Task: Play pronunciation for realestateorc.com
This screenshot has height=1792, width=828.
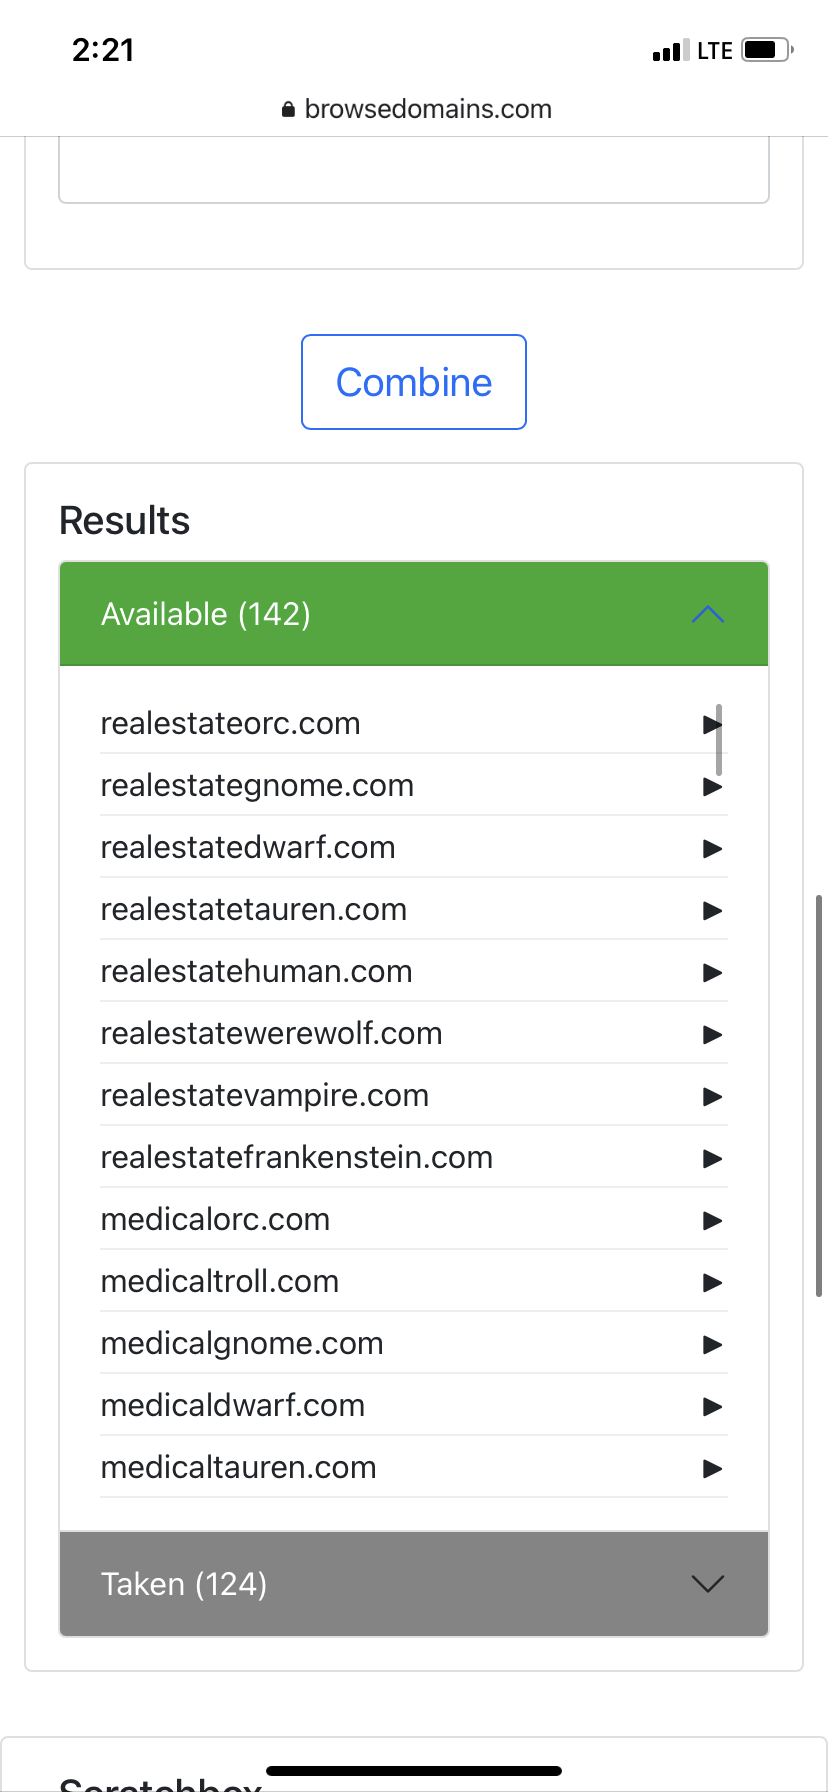Action: tap(712, 724)
